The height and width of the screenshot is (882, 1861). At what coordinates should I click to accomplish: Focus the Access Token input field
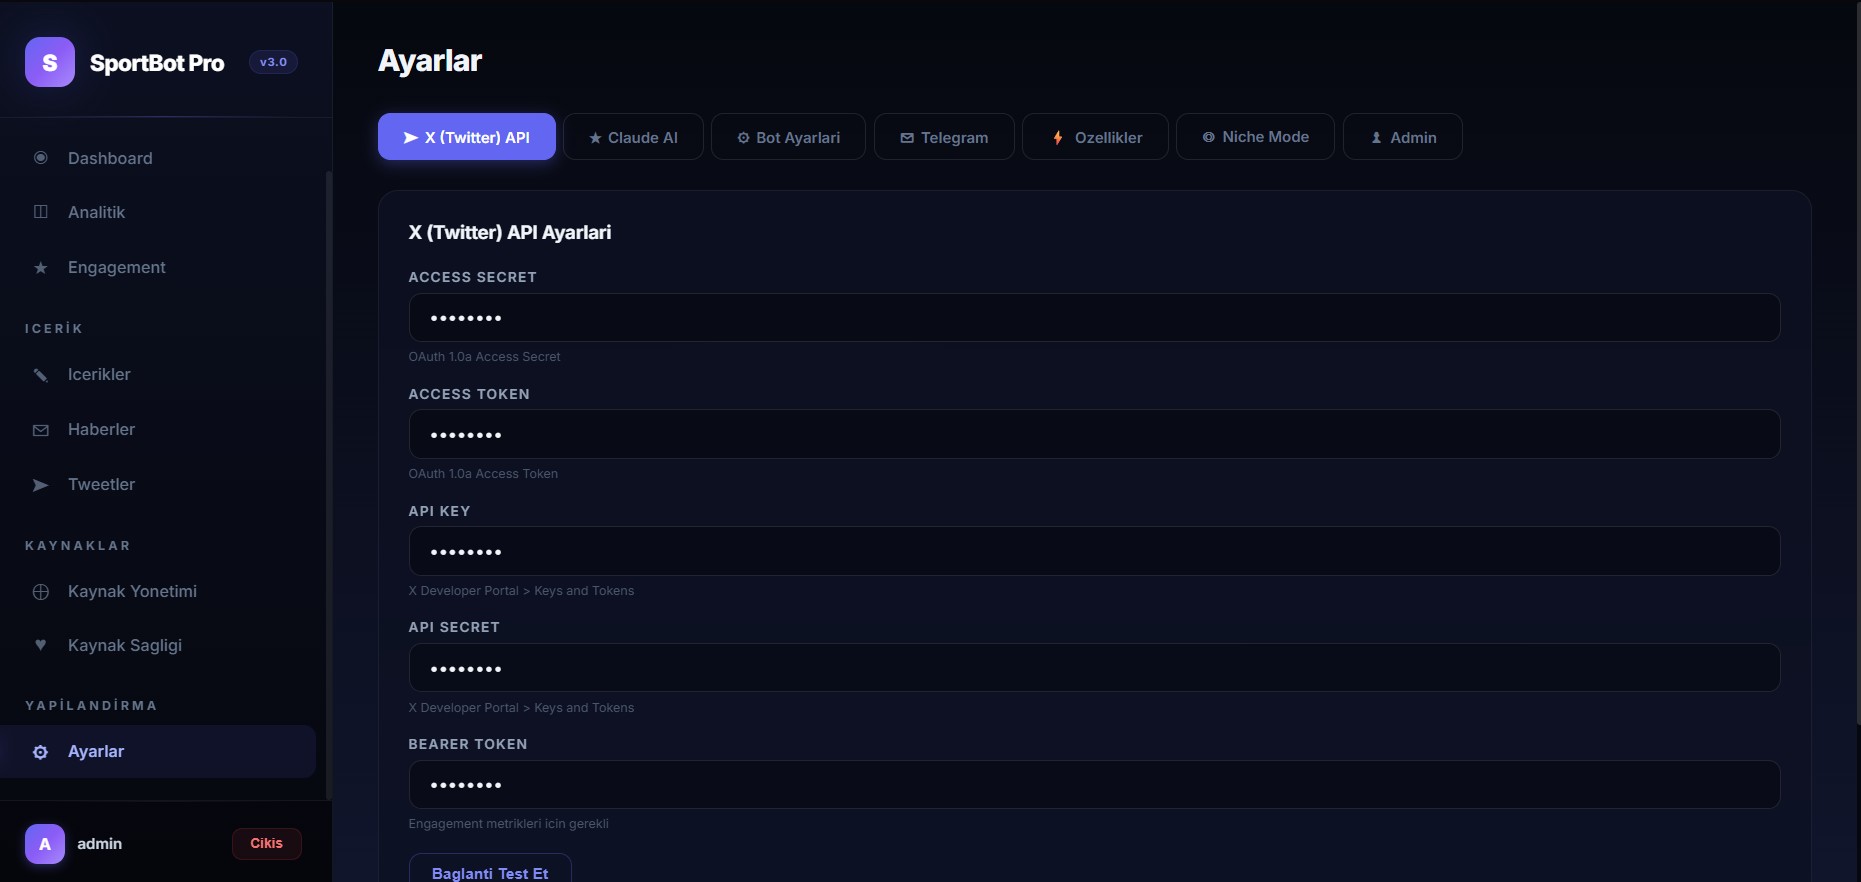point(1094,434)
